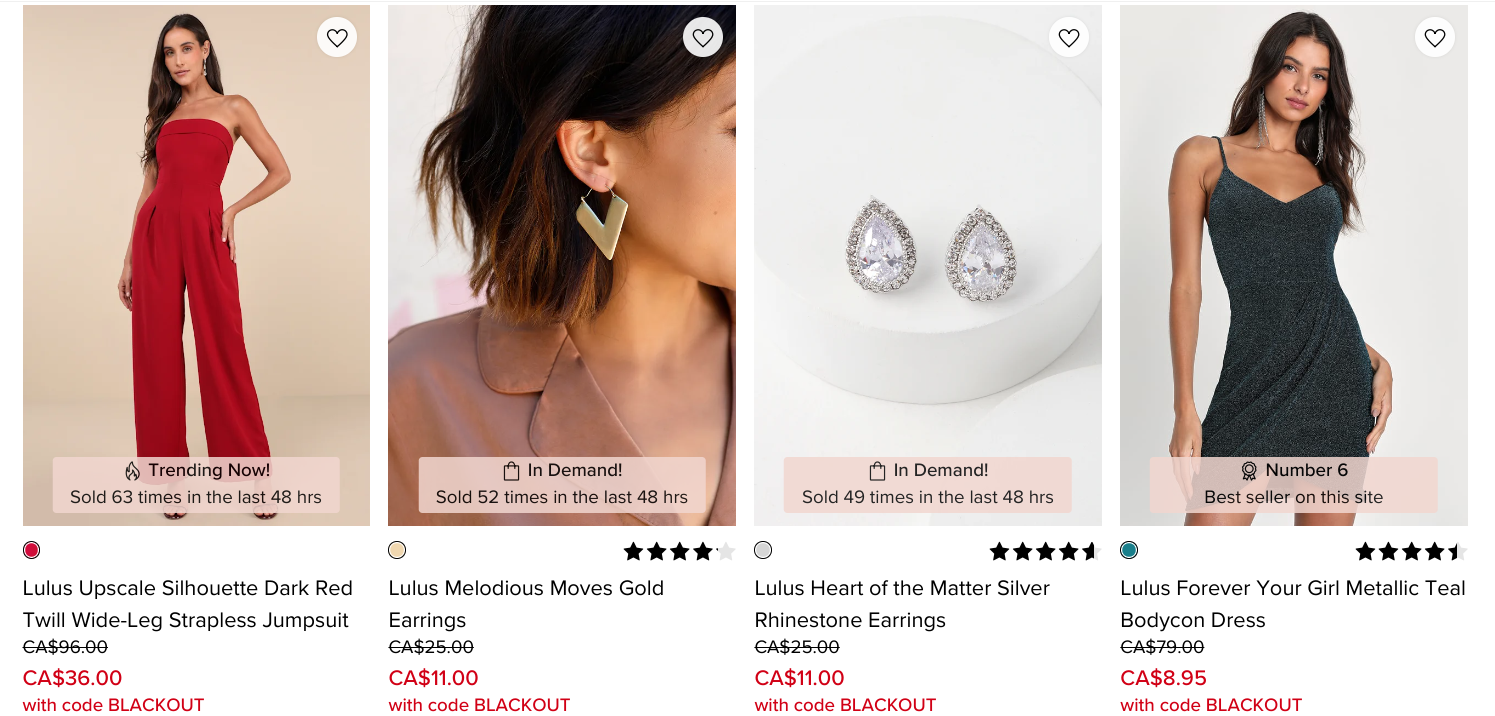Click the award ribbon icon beside Number 6
1495x716 pixels.
click(1249, 471)
